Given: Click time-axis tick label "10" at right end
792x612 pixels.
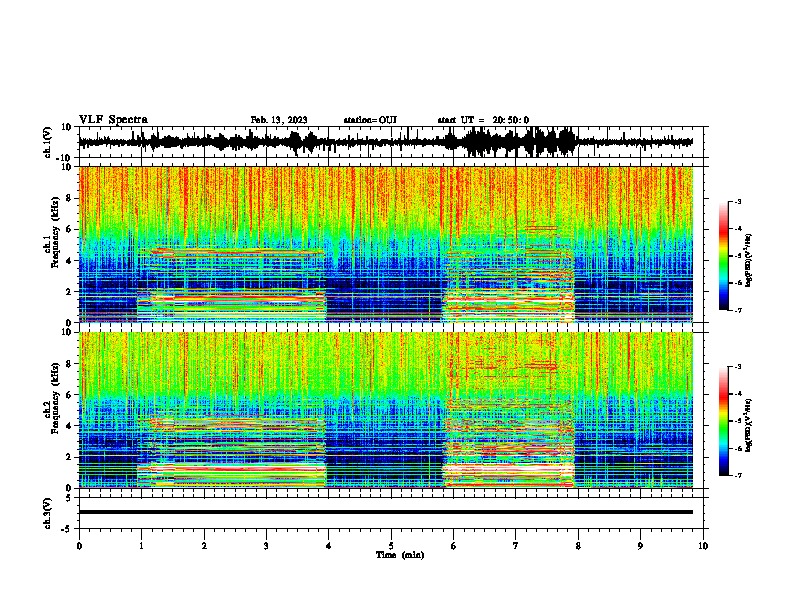Looking at the screenshot, I should tap(703, 546).
